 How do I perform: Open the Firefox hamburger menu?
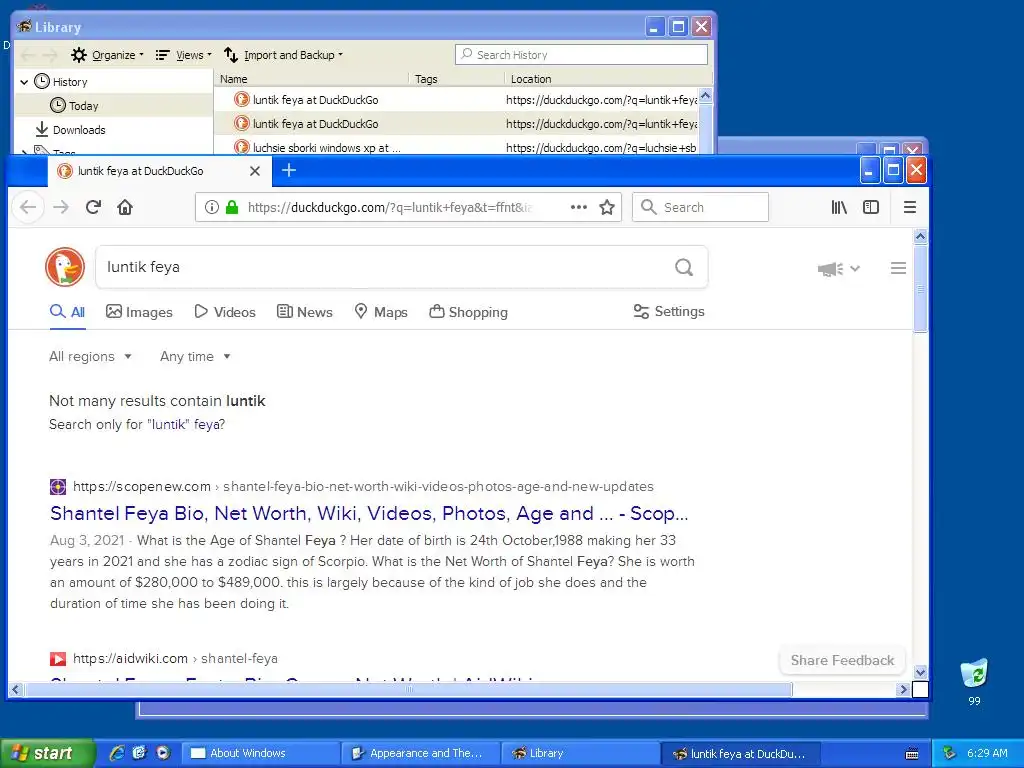click(910, 208)
